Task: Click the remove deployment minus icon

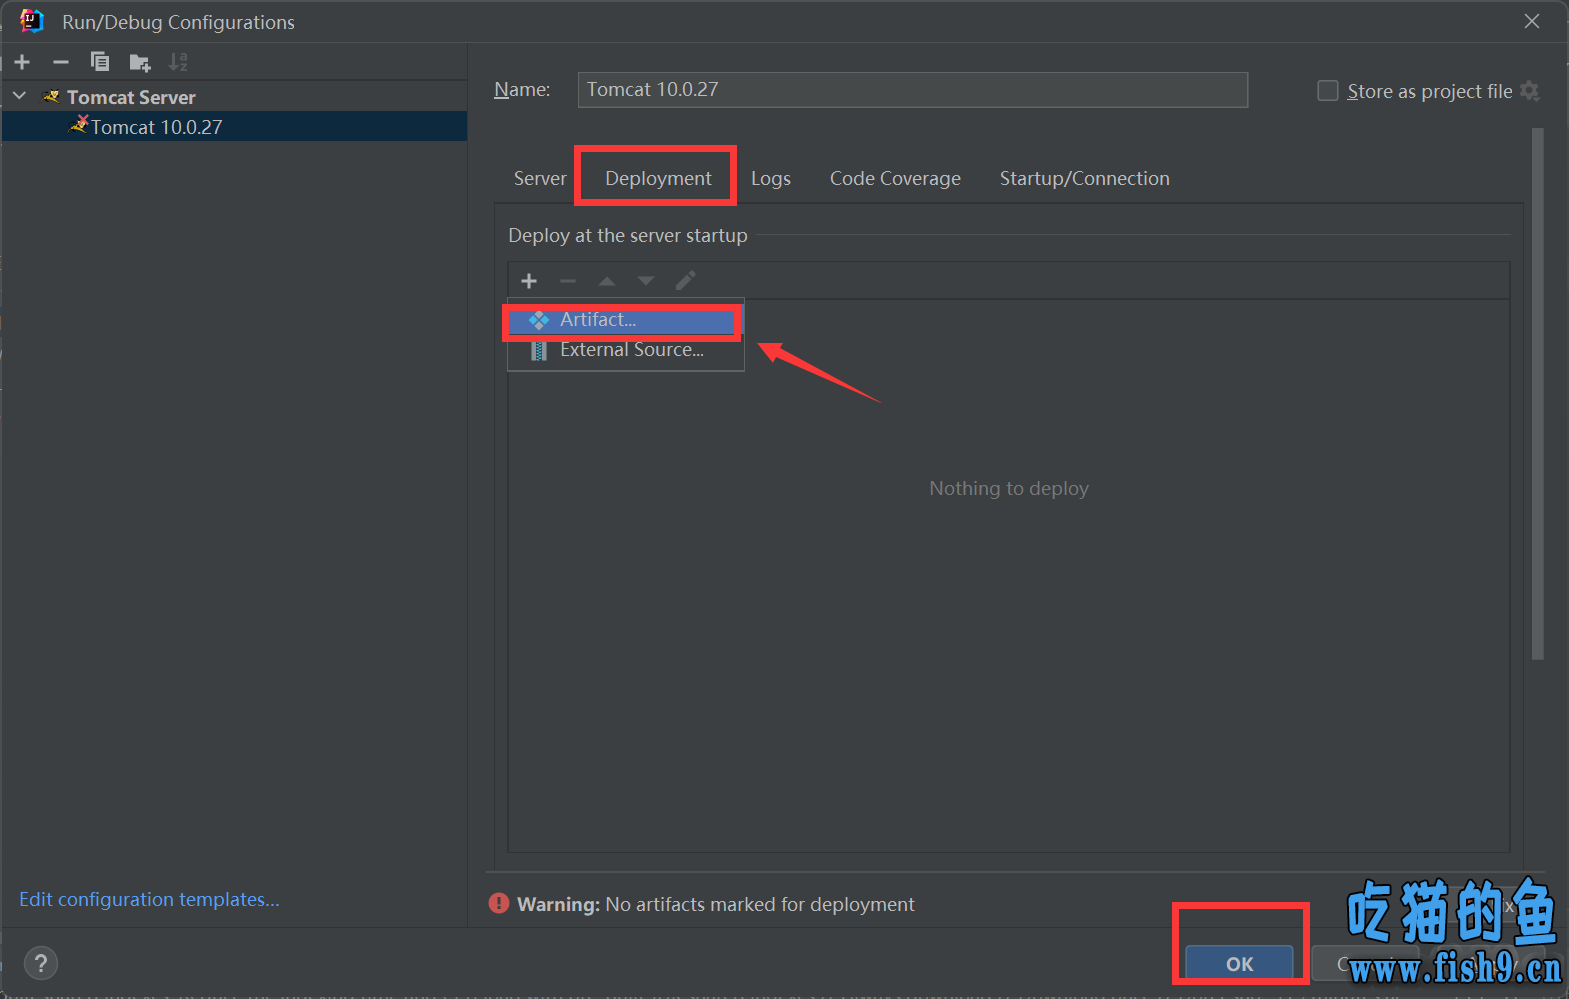Action: click(568, 281)
